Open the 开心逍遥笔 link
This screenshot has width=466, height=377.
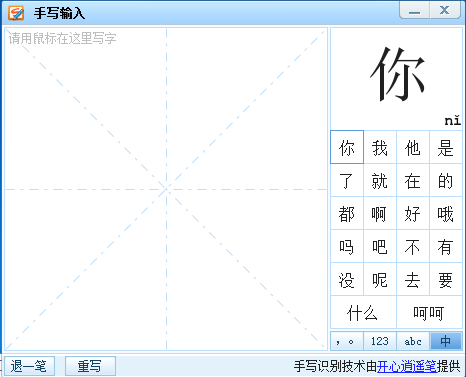point(407,366)
